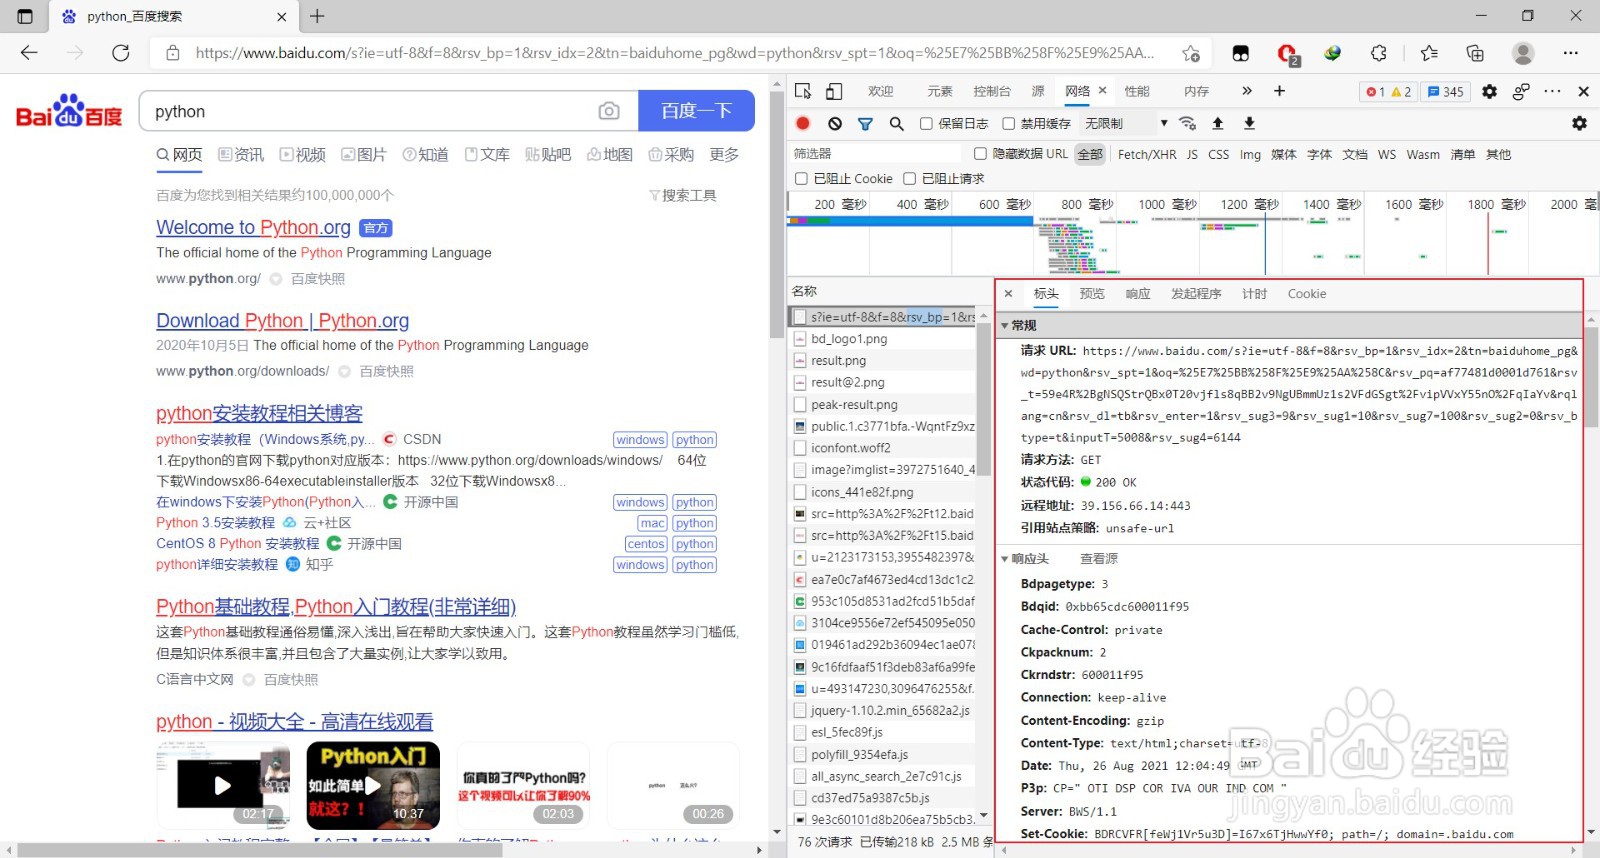Viewport: 1600px width, 858px height.
Task: Import HAR file upload arrow icon
Action: (1218, 123)
